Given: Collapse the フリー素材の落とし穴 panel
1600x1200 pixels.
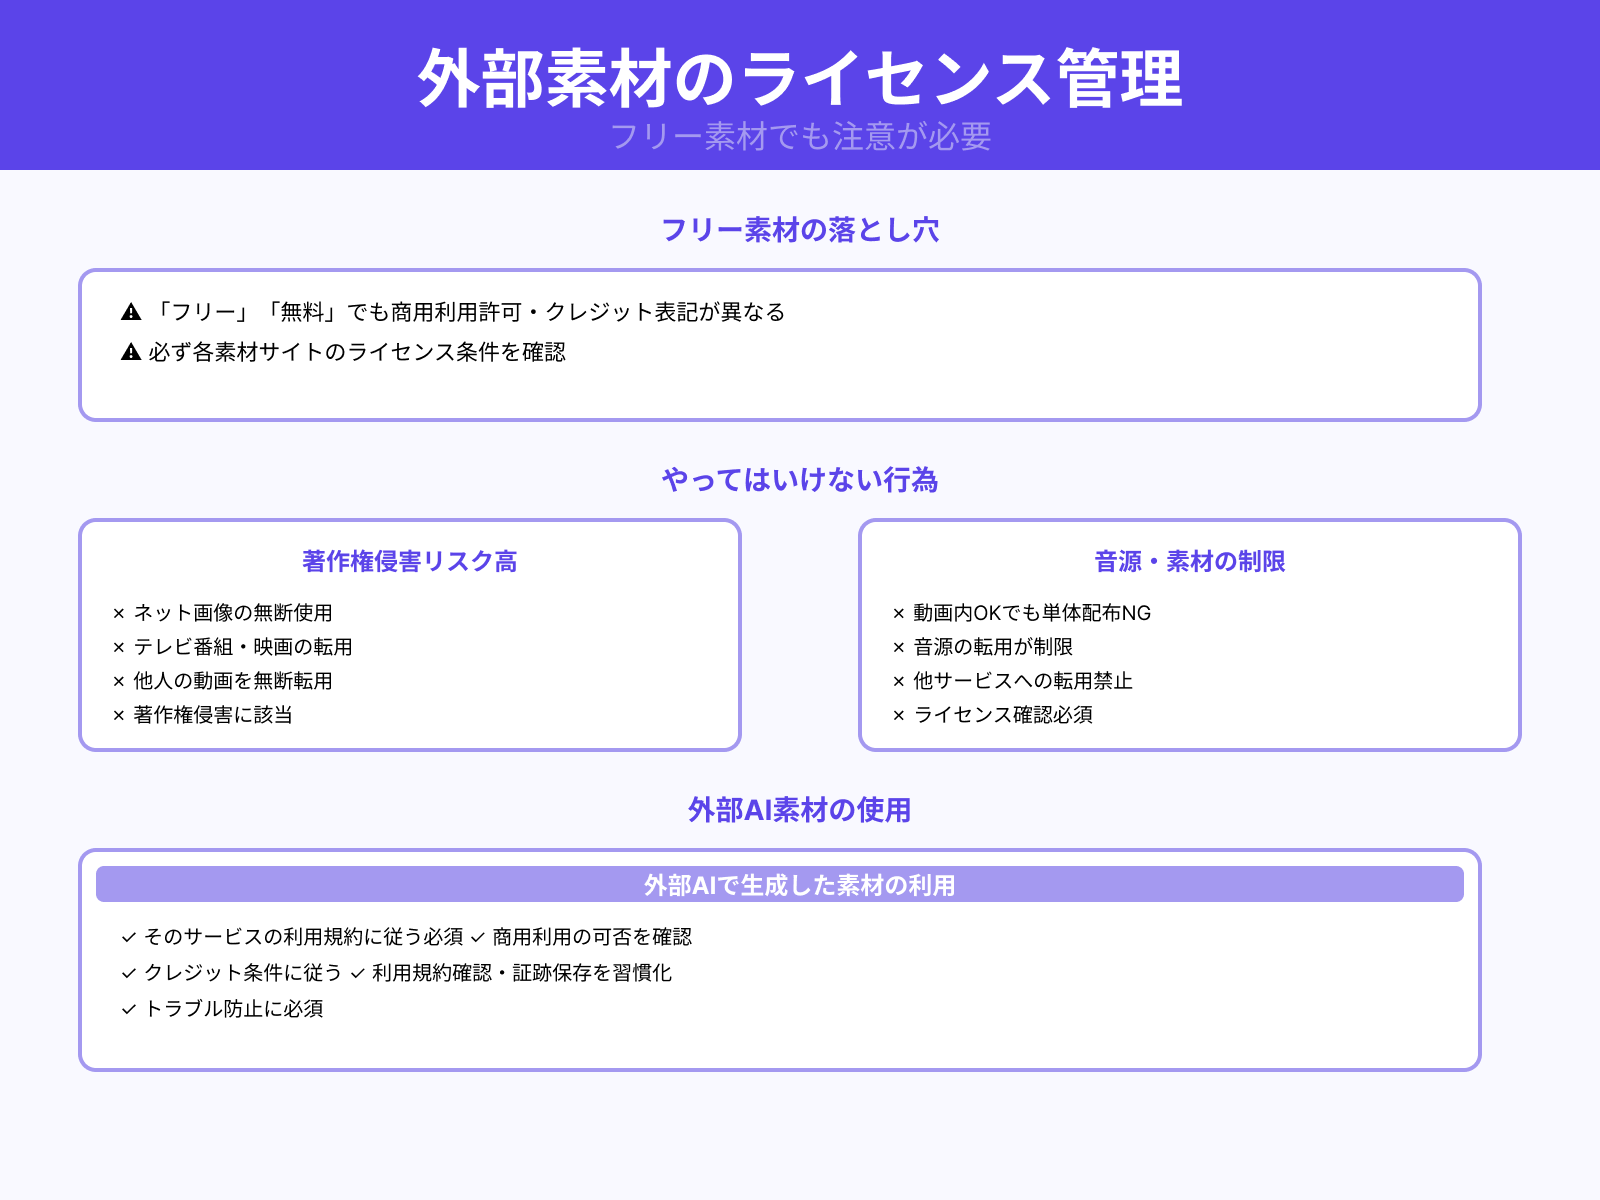Looking at the screenshot, I should coord(800,231).
